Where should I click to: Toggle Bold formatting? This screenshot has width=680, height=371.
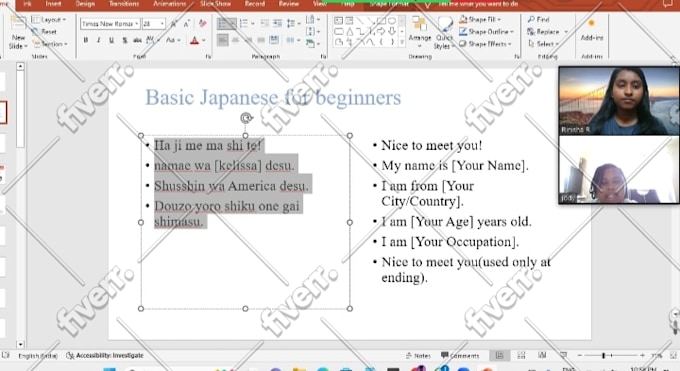pyautogui.click(x=86, y=40)
